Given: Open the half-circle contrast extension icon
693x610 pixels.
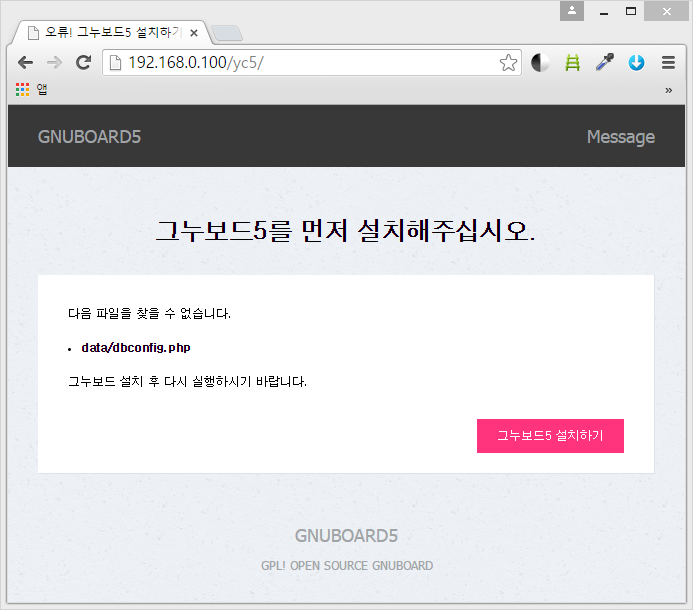Looking at the screenshot, I should [x=540, y=63].
